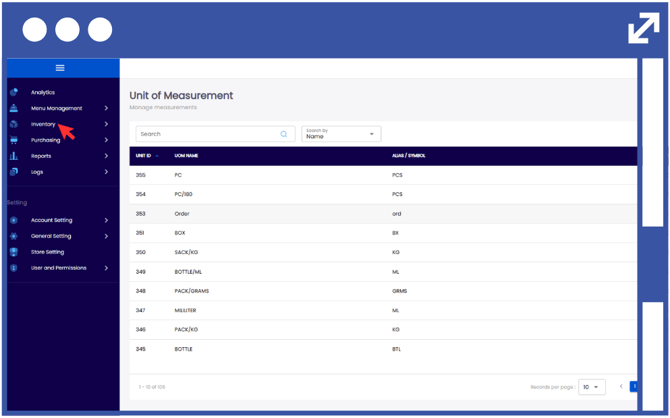Image resolution: width=670 pixels, height=418 pixels.
Task: Open the General Setting menu item
Action: point(51,236)
